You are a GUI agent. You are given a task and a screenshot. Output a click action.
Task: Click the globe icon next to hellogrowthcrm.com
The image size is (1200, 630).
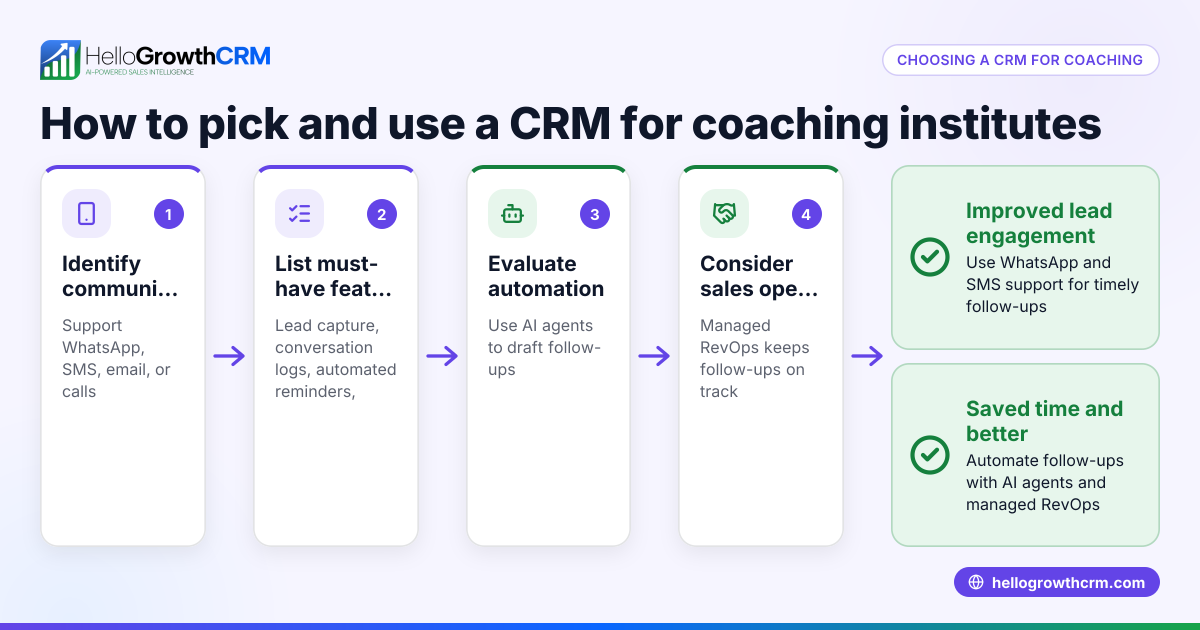pos(976,583)
